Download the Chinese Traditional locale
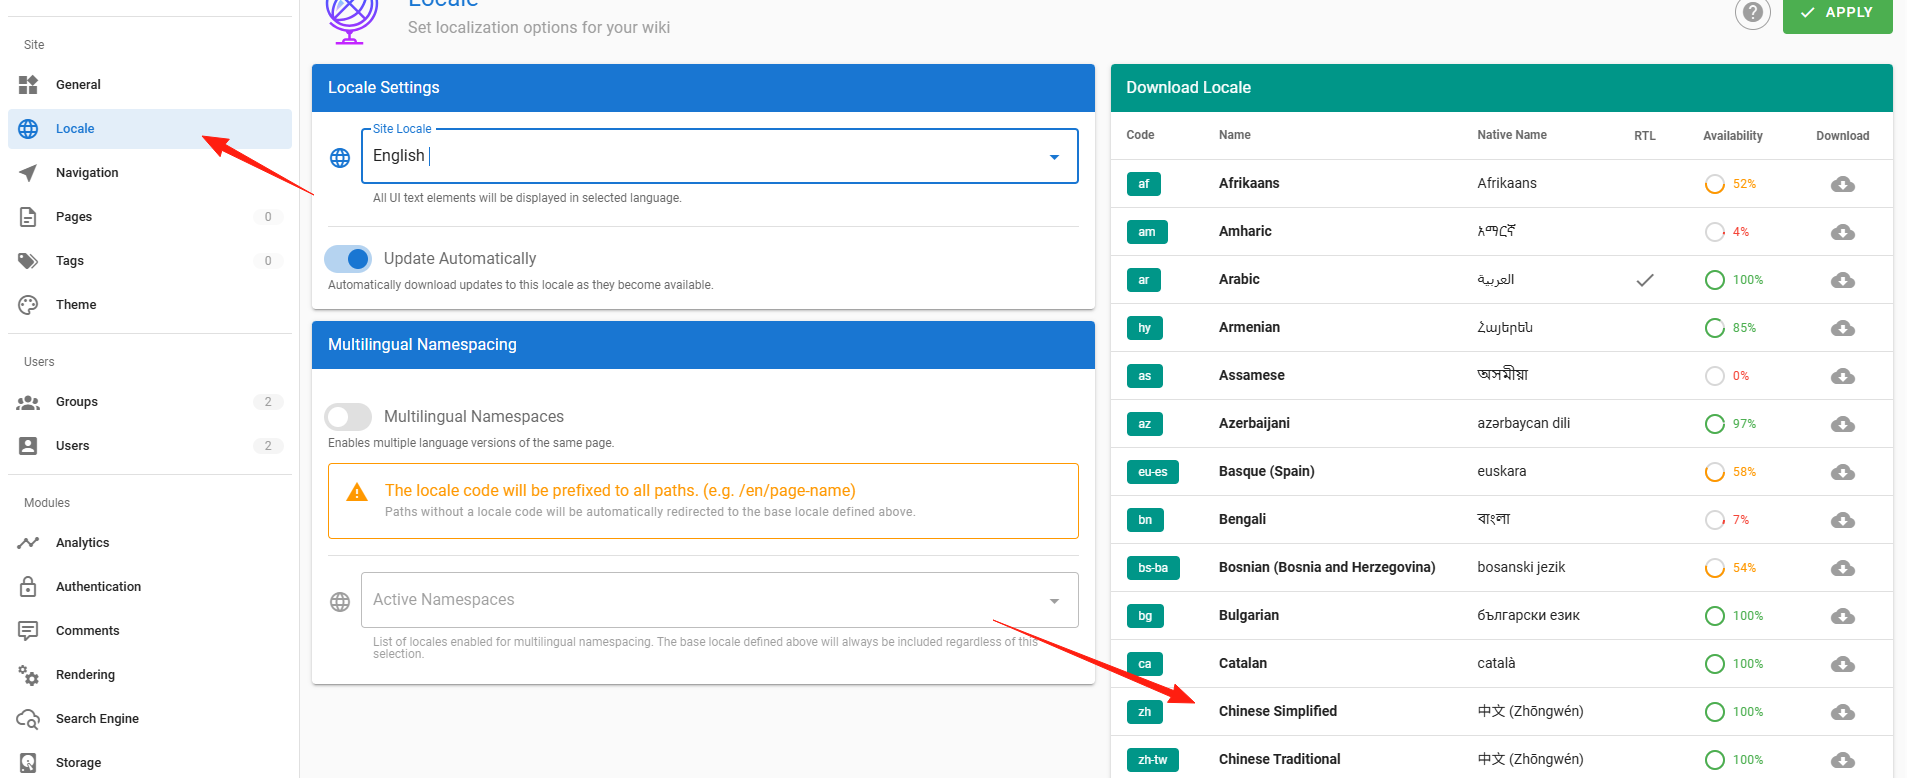1907x778 pixels. click(1843, 760)
